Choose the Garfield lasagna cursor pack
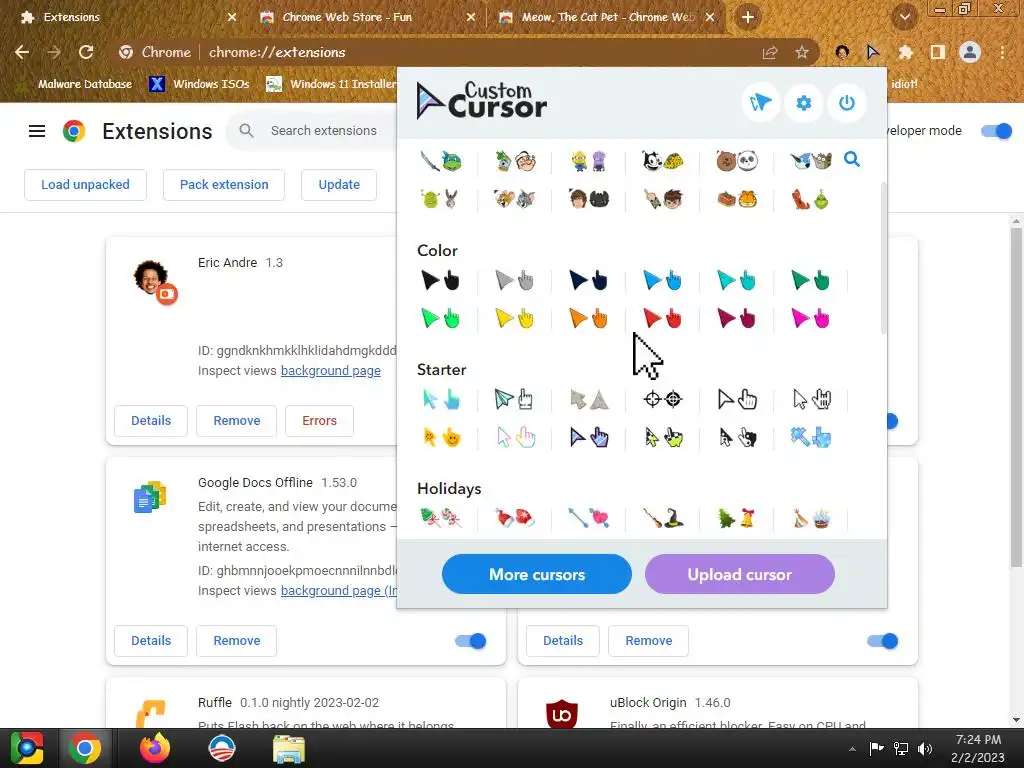The width and height of the screenshot is (1024, 768). (737, 199)
